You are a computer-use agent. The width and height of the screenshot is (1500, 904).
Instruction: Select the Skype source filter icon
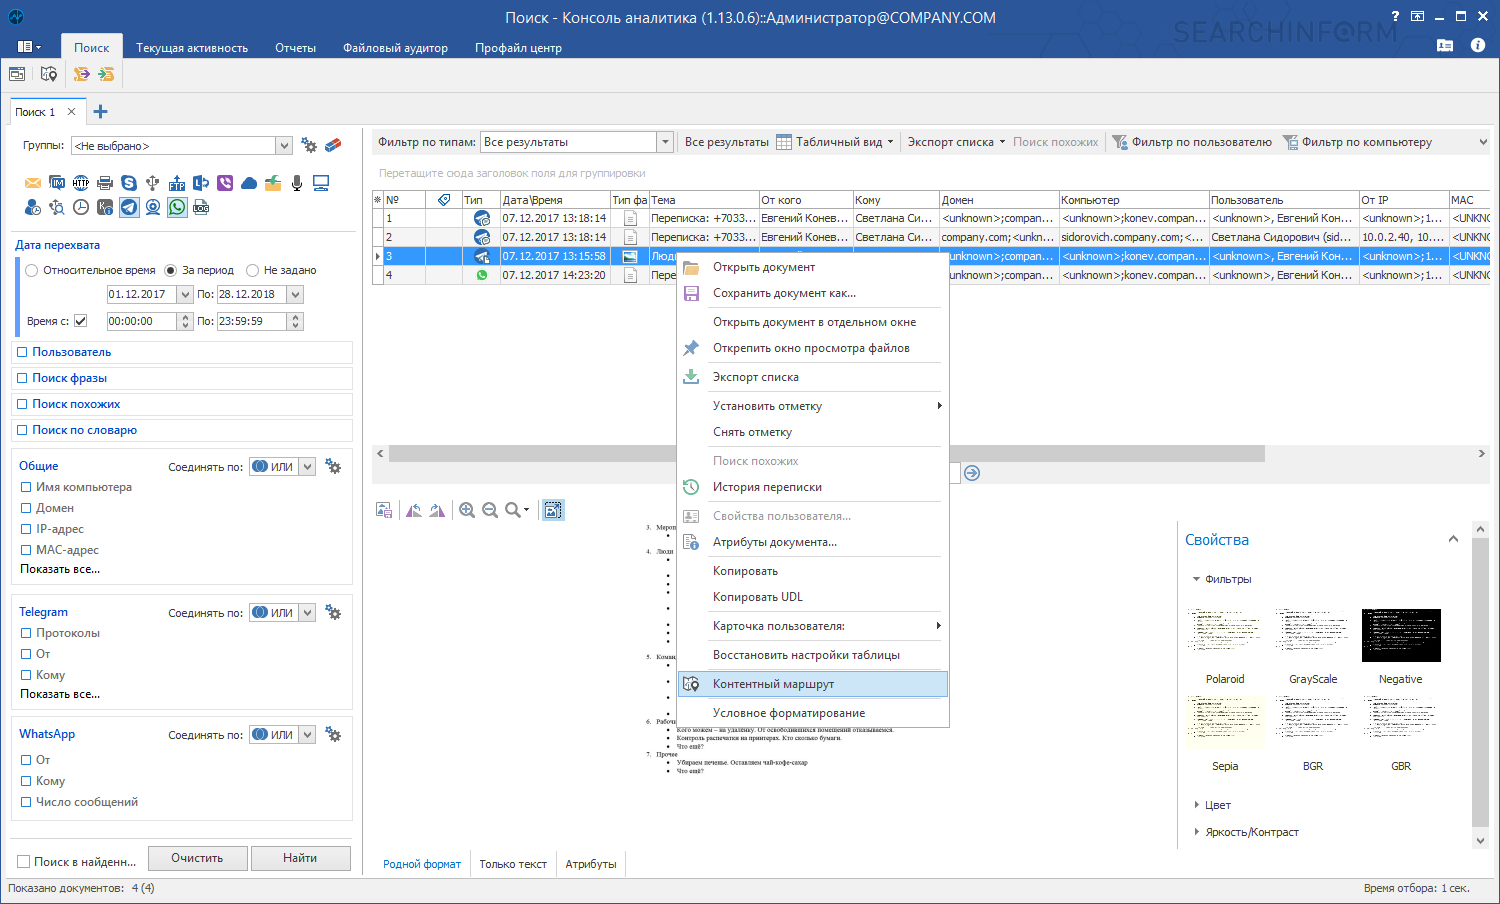point(129,183)
